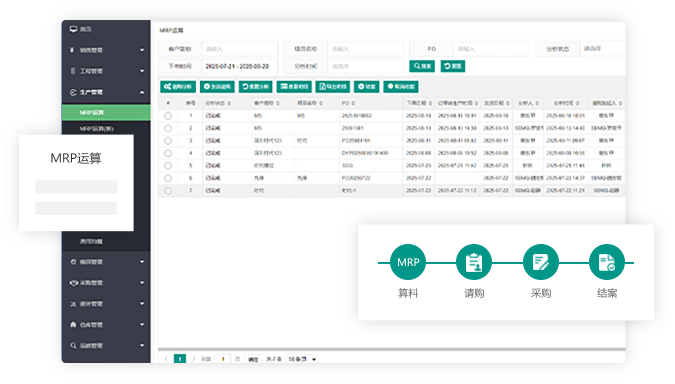Select the radio button for row 1
Viewport: 675px width, 384px height.
[x=168, y=116]
